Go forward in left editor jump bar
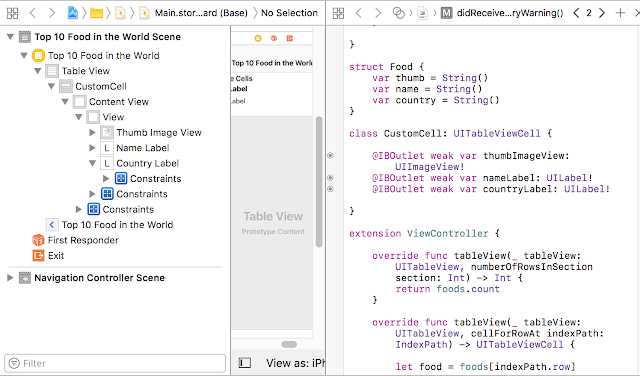 coord(51,13)
